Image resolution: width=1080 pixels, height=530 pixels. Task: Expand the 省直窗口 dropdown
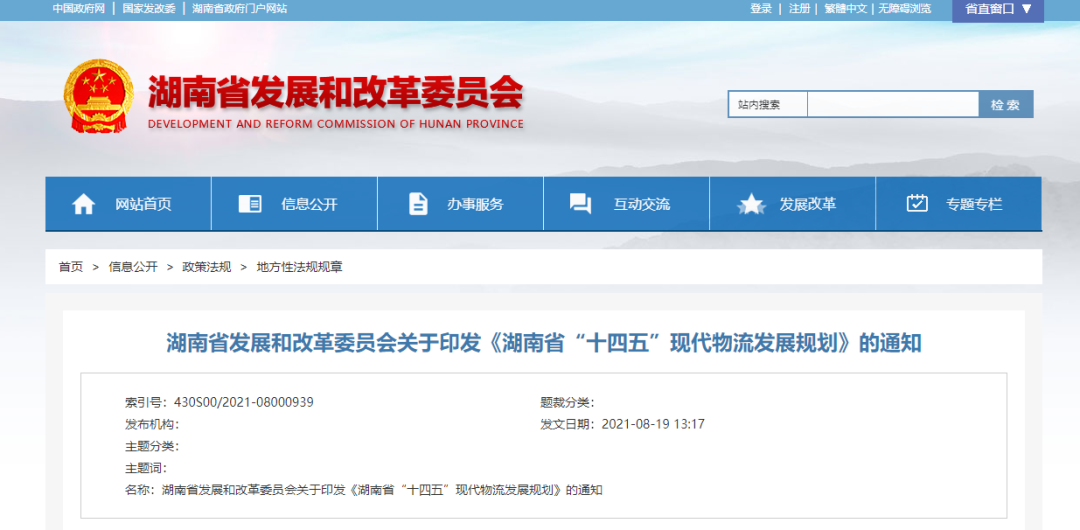click(998, 9)
